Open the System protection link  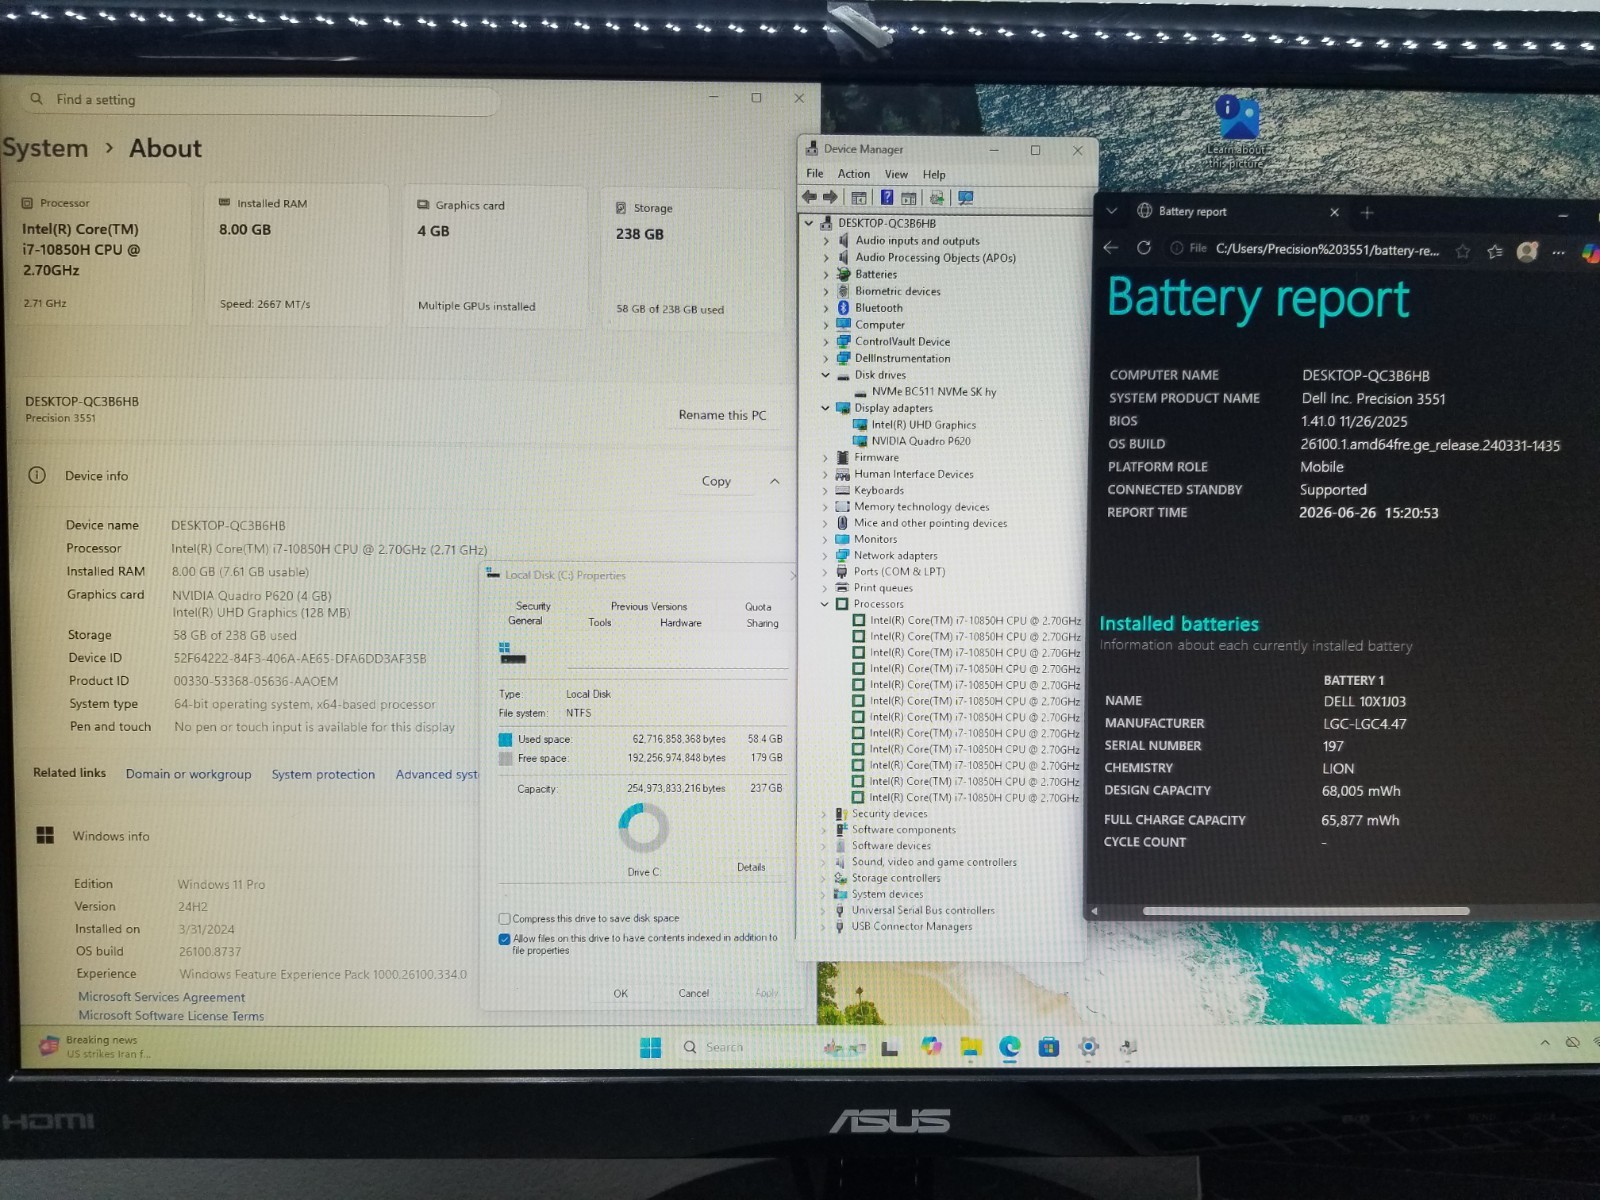[x=323, y=774]
